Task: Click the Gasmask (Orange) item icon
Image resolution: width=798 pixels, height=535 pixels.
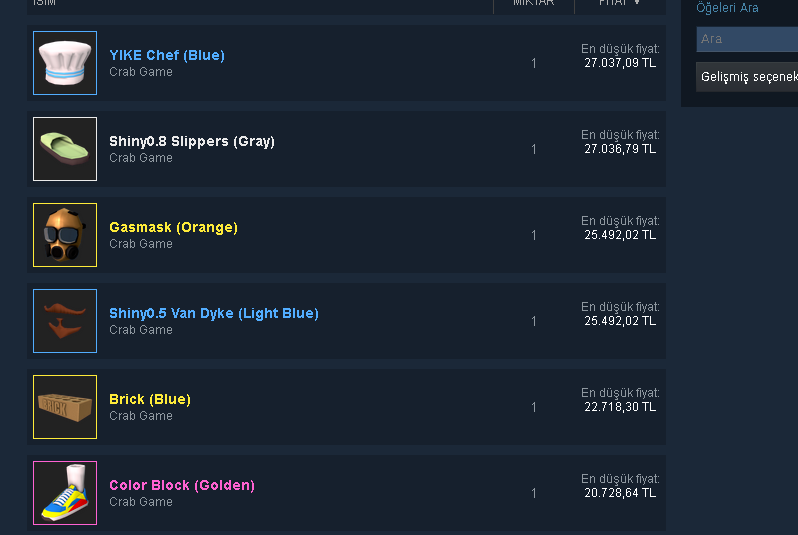Action: pyautogui.click(x=65, y=235)
